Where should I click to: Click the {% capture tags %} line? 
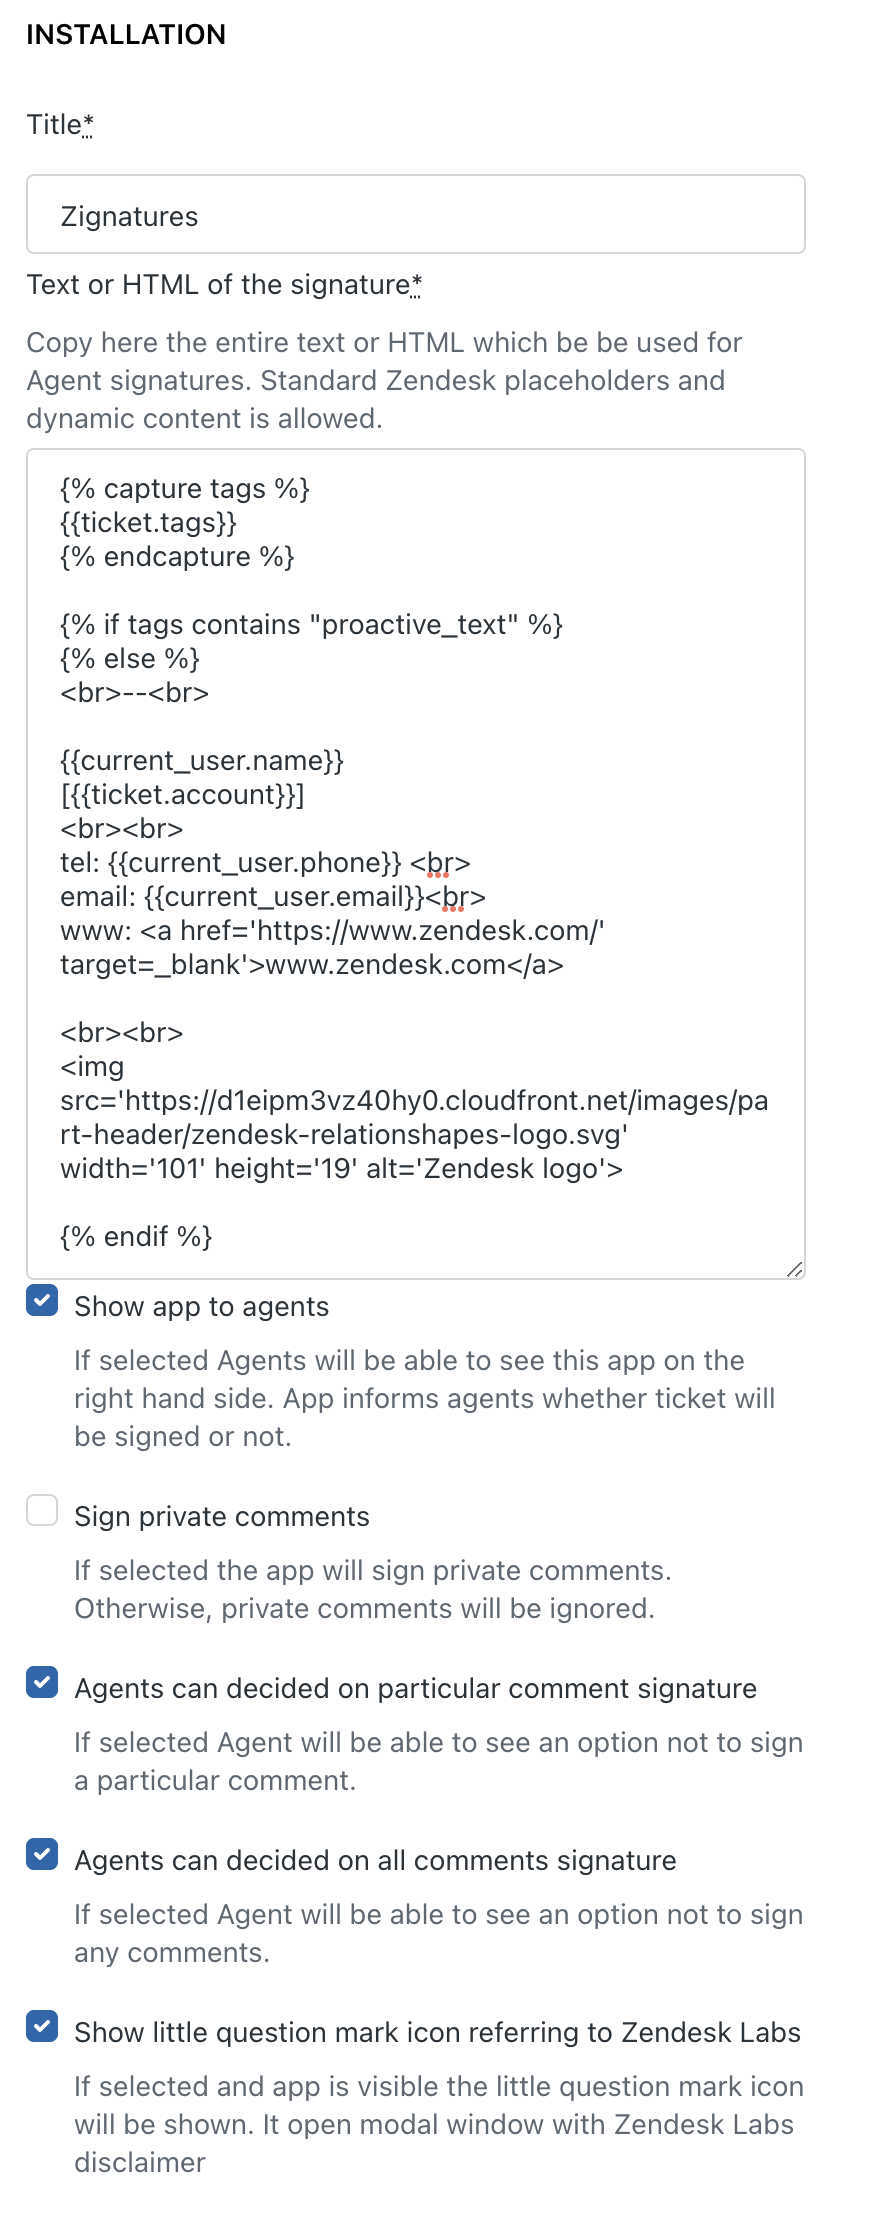[x=185, y=489]
